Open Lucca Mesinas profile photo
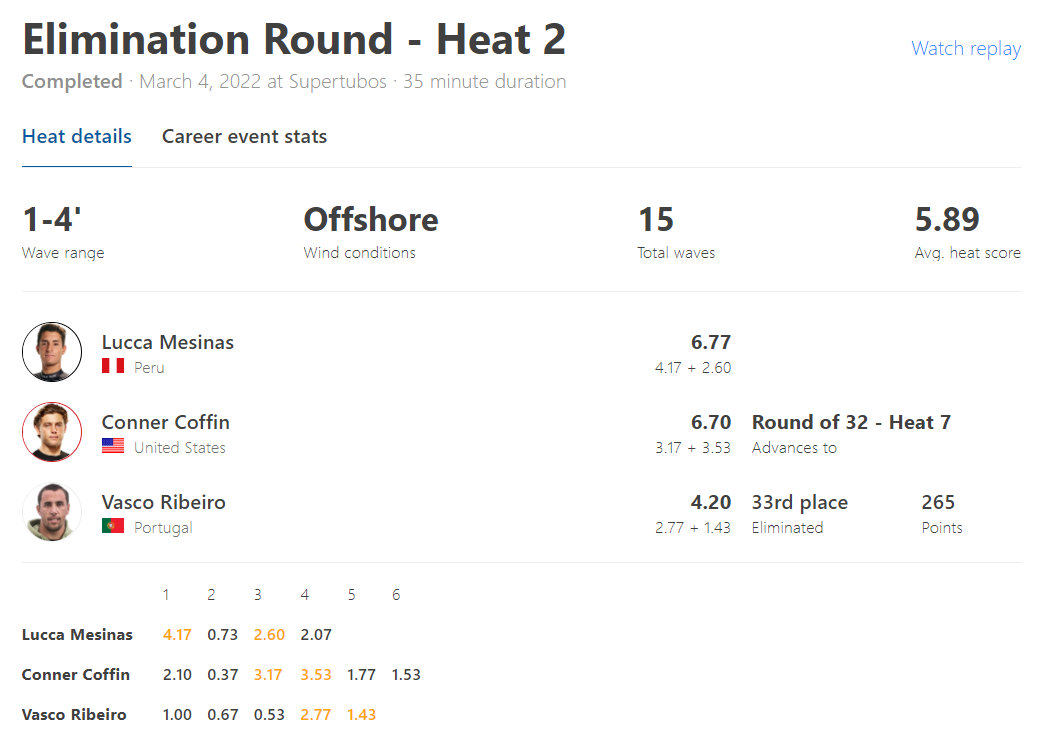Screen dimensions: 1044x744 coord(52,352)
